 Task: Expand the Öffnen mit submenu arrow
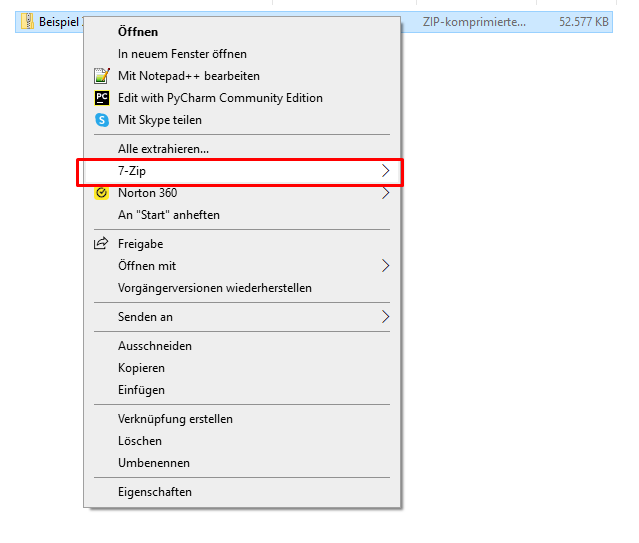(386, 266)
